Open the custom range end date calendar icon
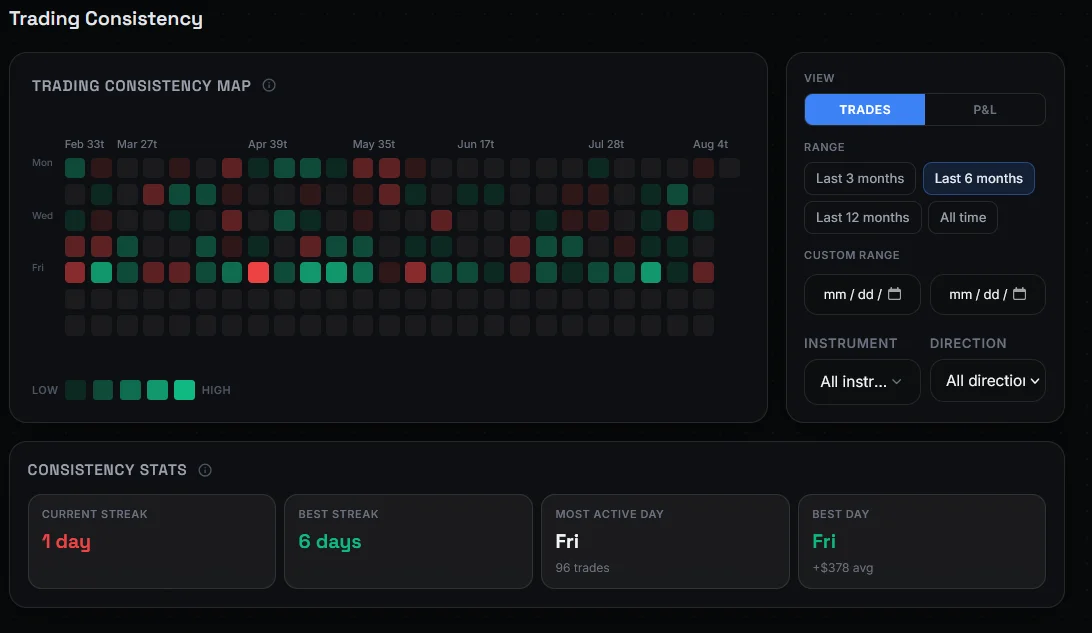The height and width of the screenshot is (633, 1092). (x=1019, y=294)
